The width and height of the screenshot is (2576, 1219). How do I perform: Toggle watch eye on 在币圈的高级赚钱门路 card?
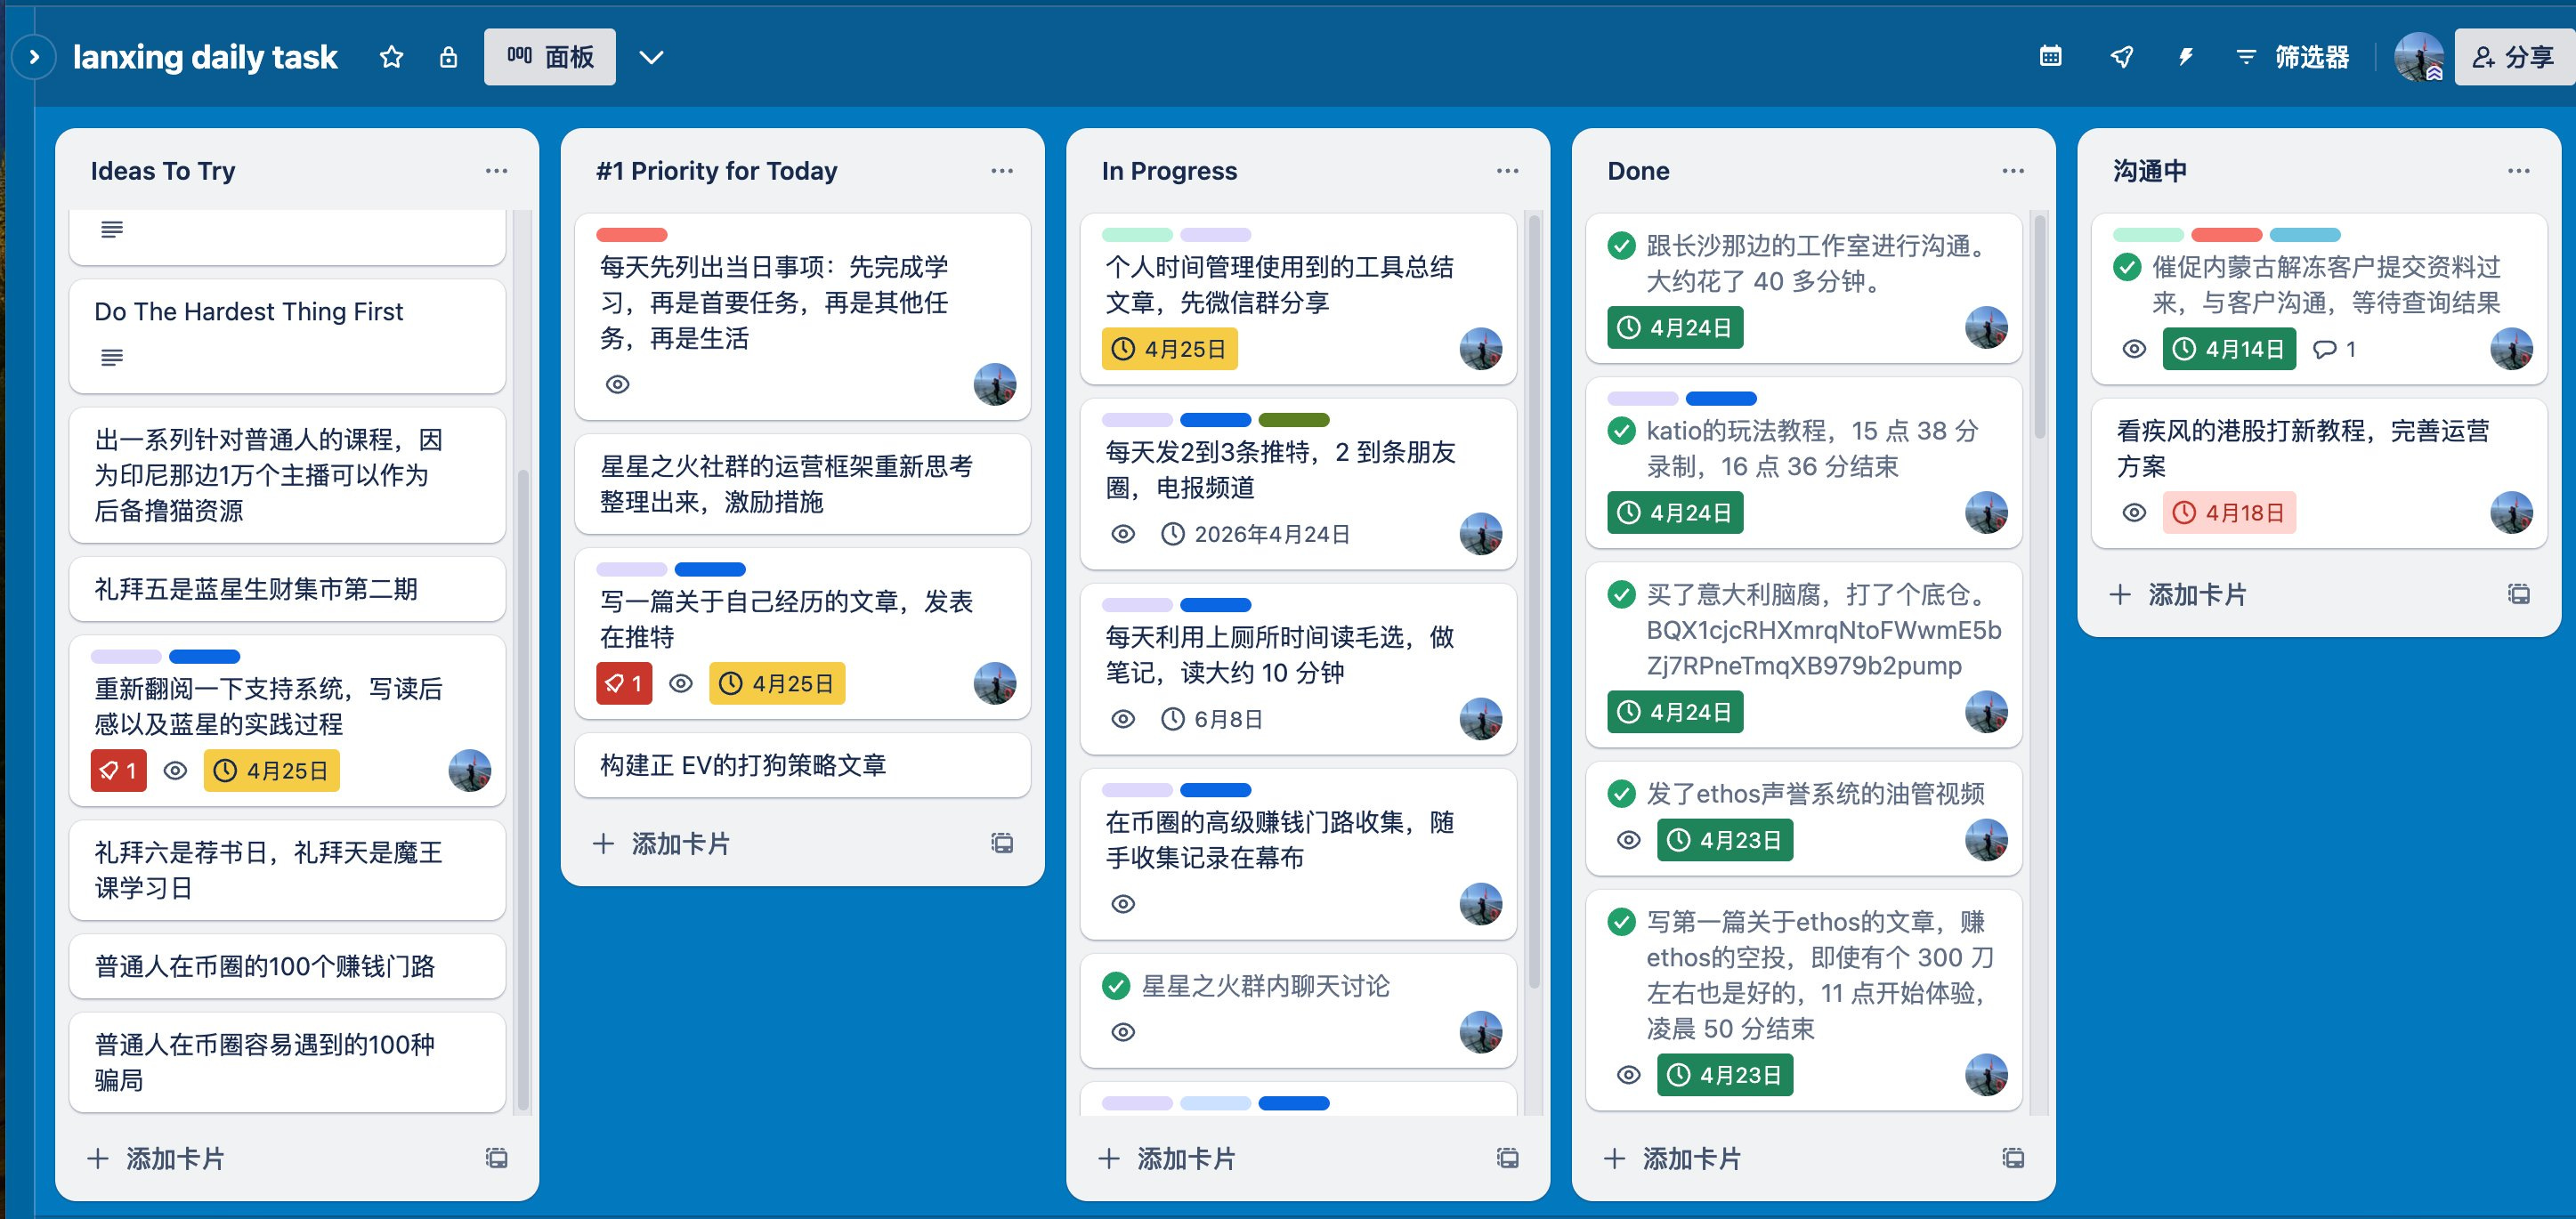coord(1123,904)
